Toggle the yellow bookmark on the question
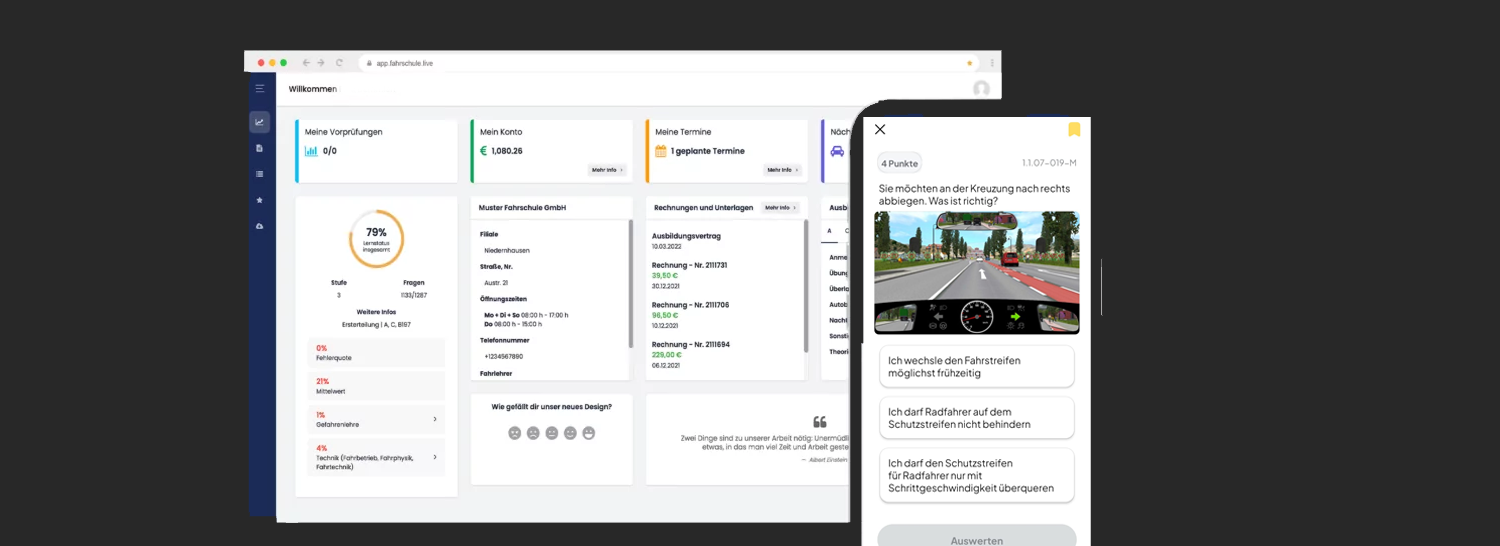The width and height of the screenshot is (1500, 546). (1074, 129)
